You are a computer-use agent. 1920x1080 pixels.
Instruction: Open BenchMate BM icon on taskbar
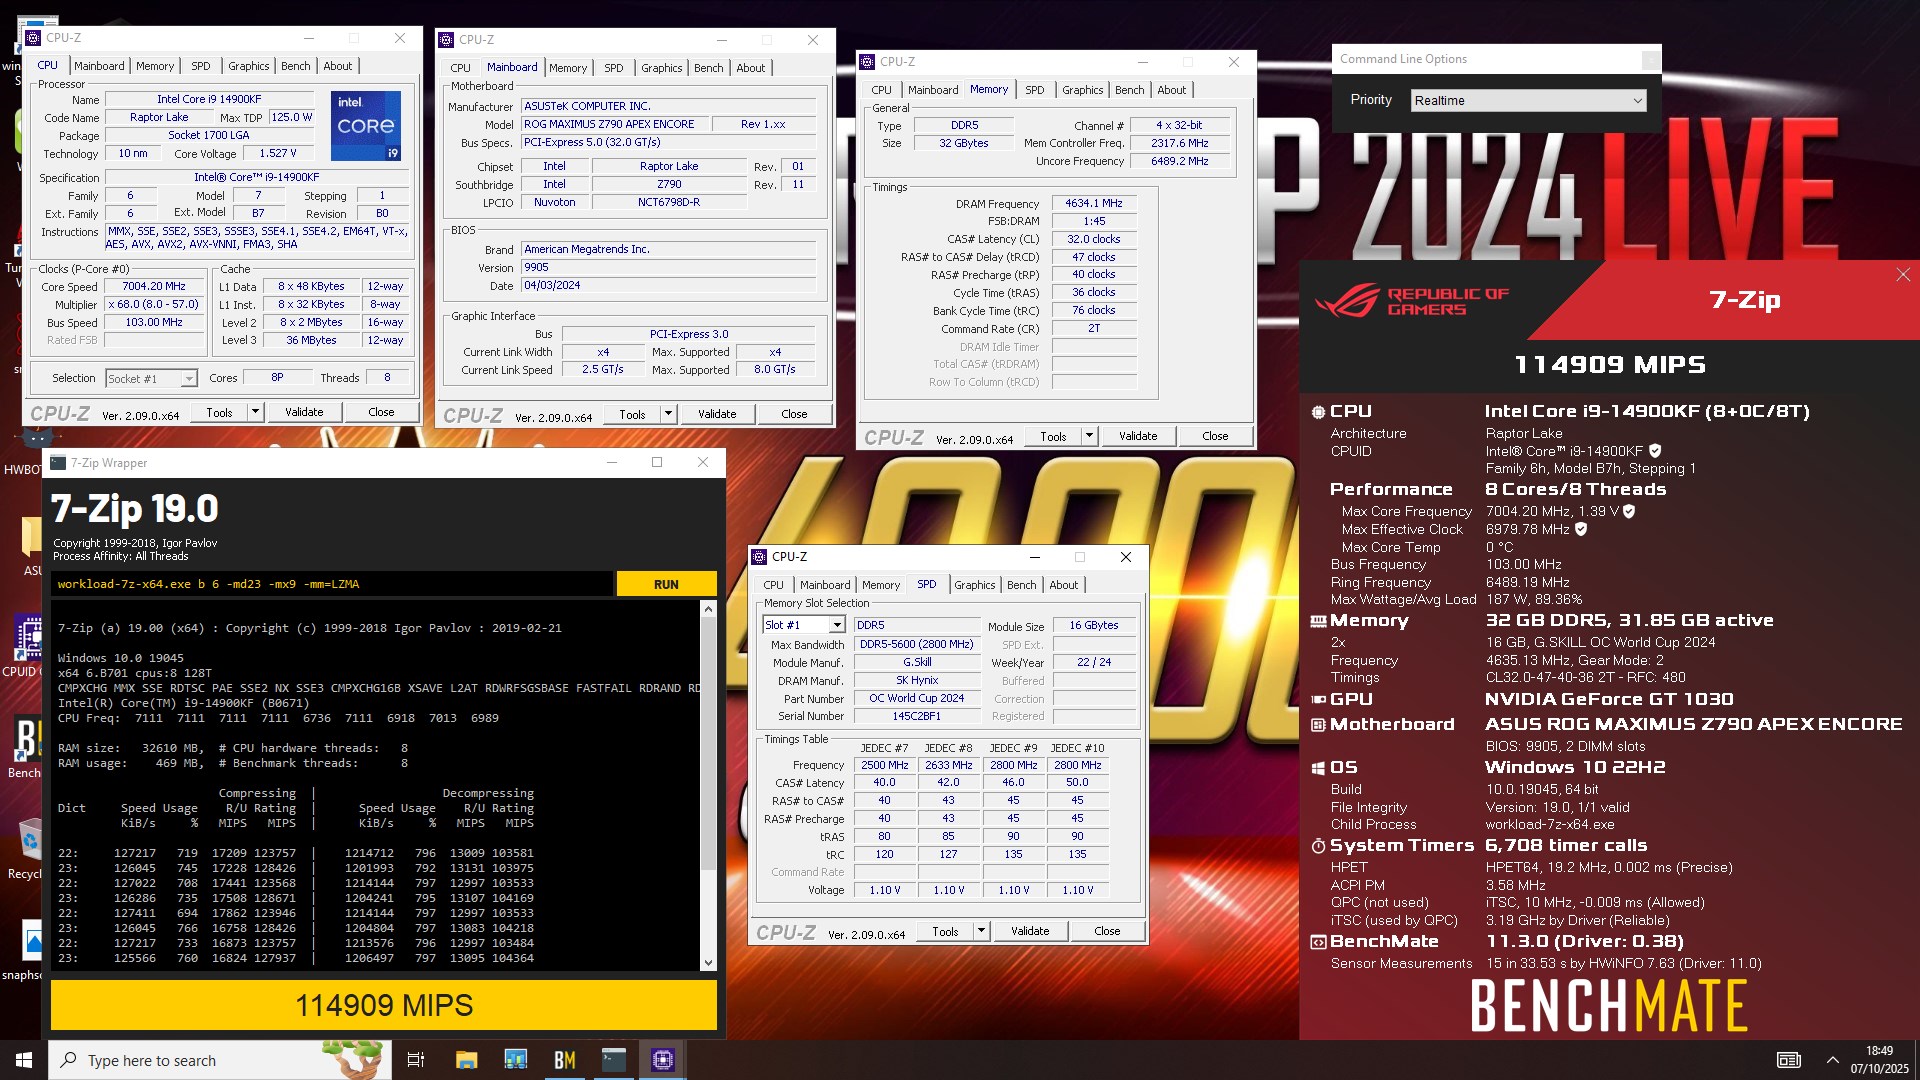[565, 1060]
